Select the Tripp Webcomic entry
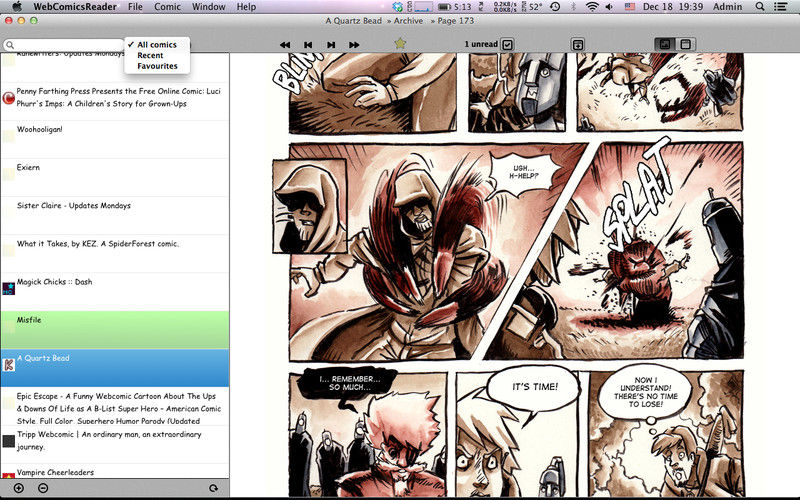Image resolution: width=800 pixels, height=500 pixels. 115,444
